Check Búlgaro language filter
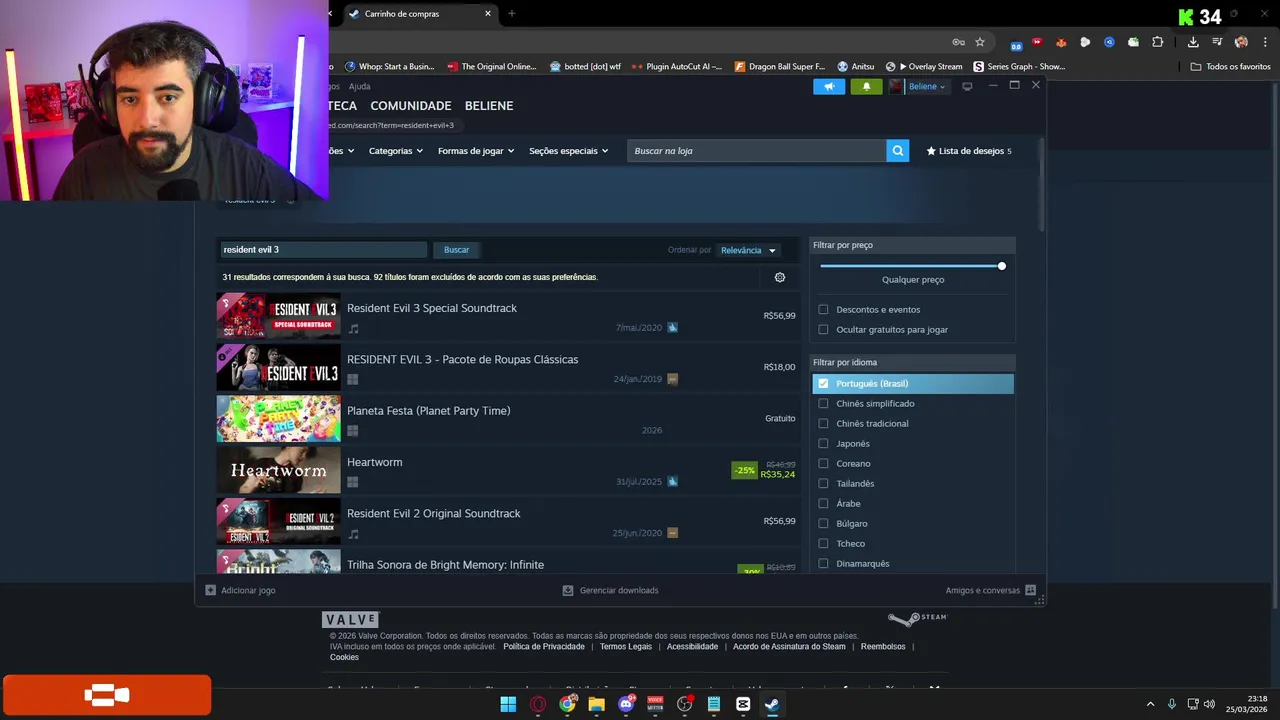Screen dimensions: 1280x720 click(823, 524)
